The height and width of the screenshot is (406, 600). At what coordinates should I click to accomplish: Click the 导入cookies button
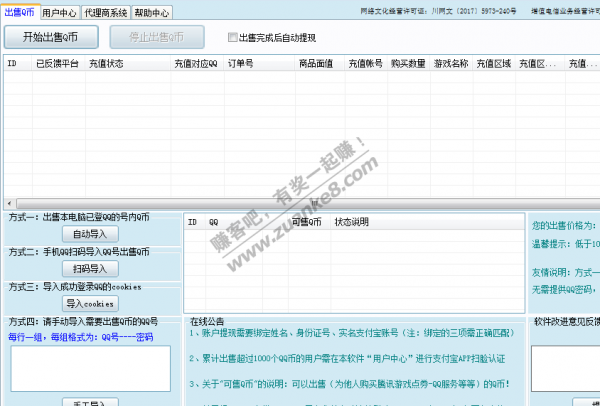90,304
